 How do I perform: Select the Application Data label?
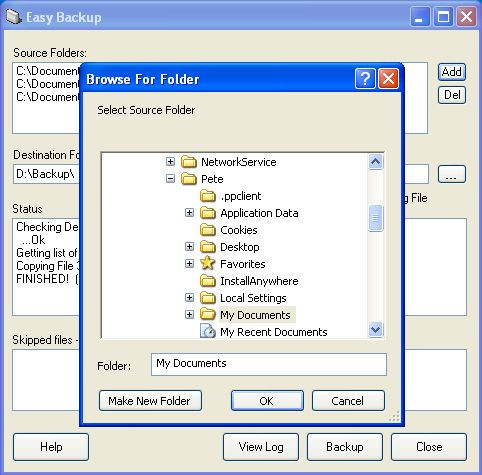(x=259, y=213)
